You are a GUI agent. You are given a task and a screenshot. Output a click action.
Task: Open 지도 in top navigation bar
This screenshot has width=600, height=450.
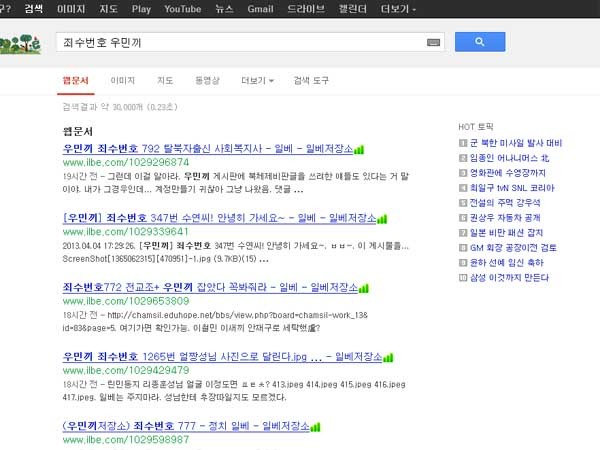coord(108,9)
